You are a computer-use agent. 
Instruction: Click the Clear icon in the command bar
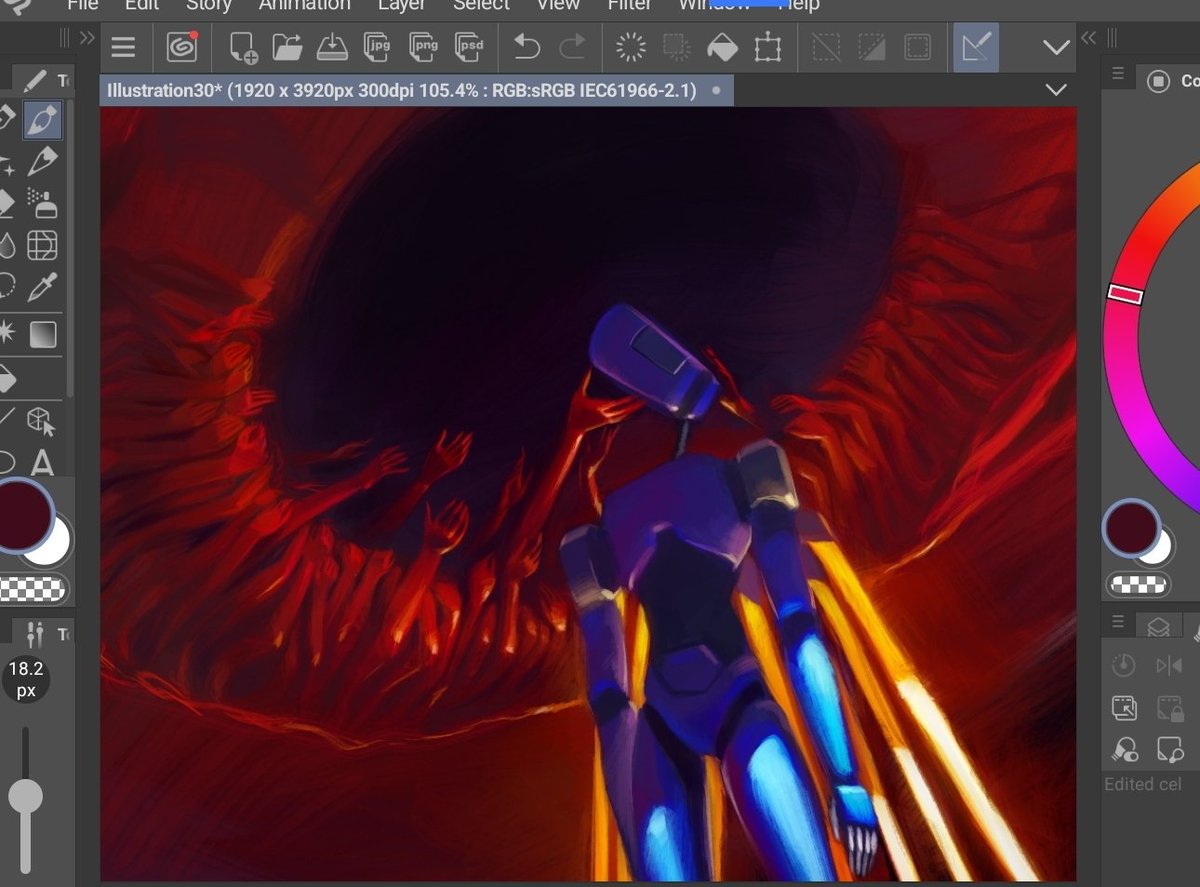pos(631,47)
